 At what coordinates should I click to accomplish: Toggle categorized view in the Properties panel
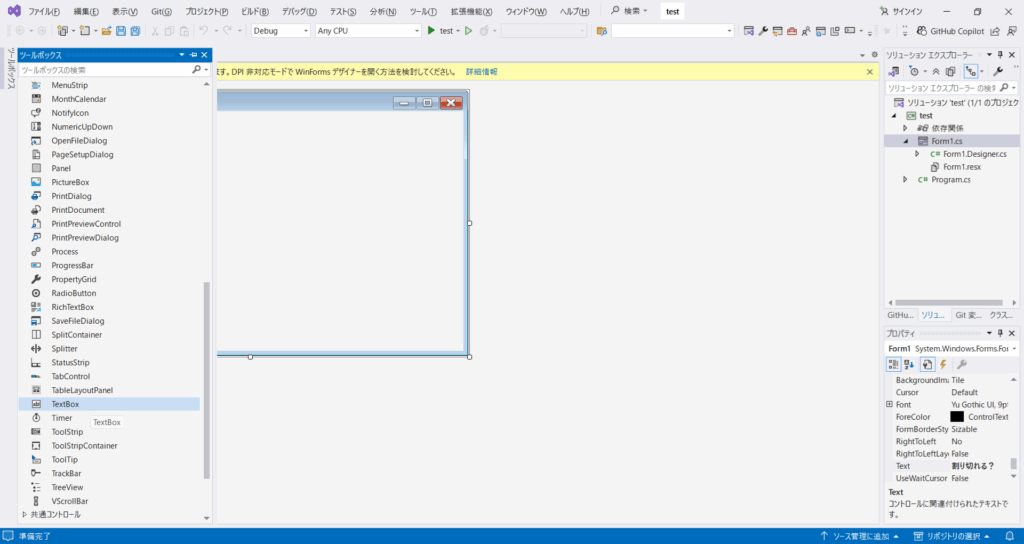coord(893,364)
